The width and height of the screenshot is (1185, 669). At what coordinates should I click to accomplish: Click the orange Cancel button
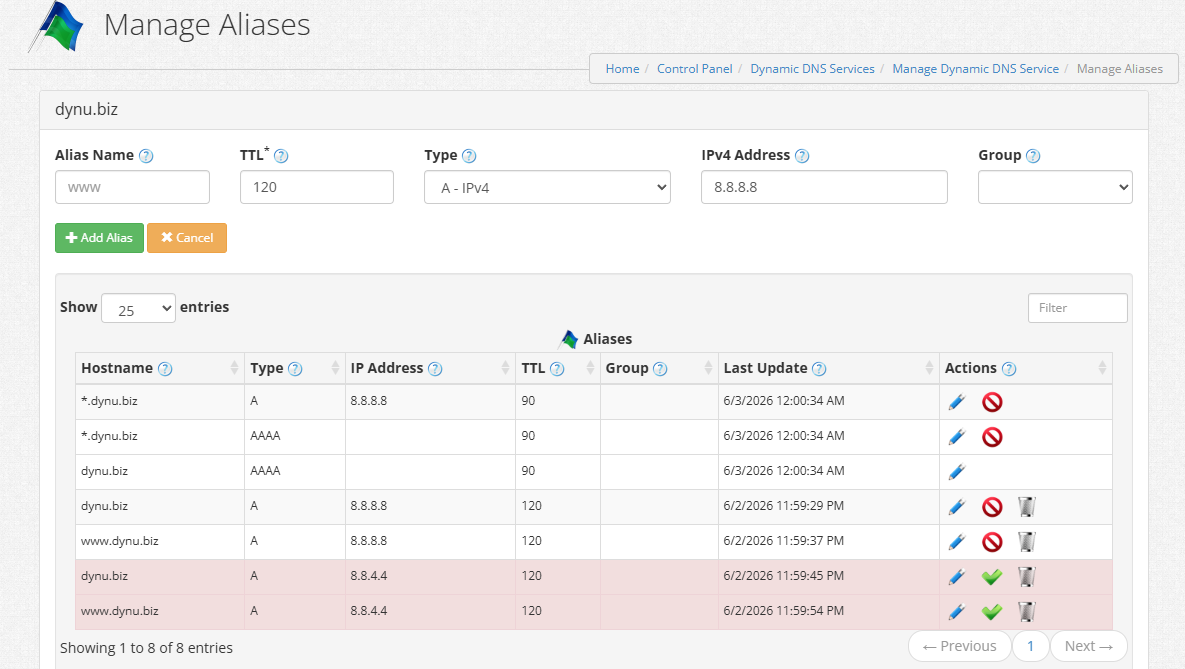(187, 238)
